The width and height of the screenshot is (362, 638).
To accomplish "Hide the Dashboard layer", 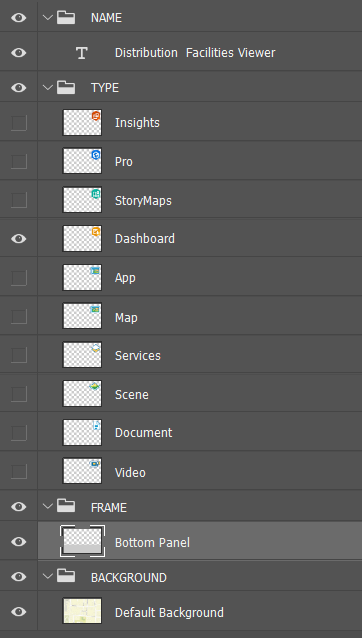I will (x=19, y=238).
